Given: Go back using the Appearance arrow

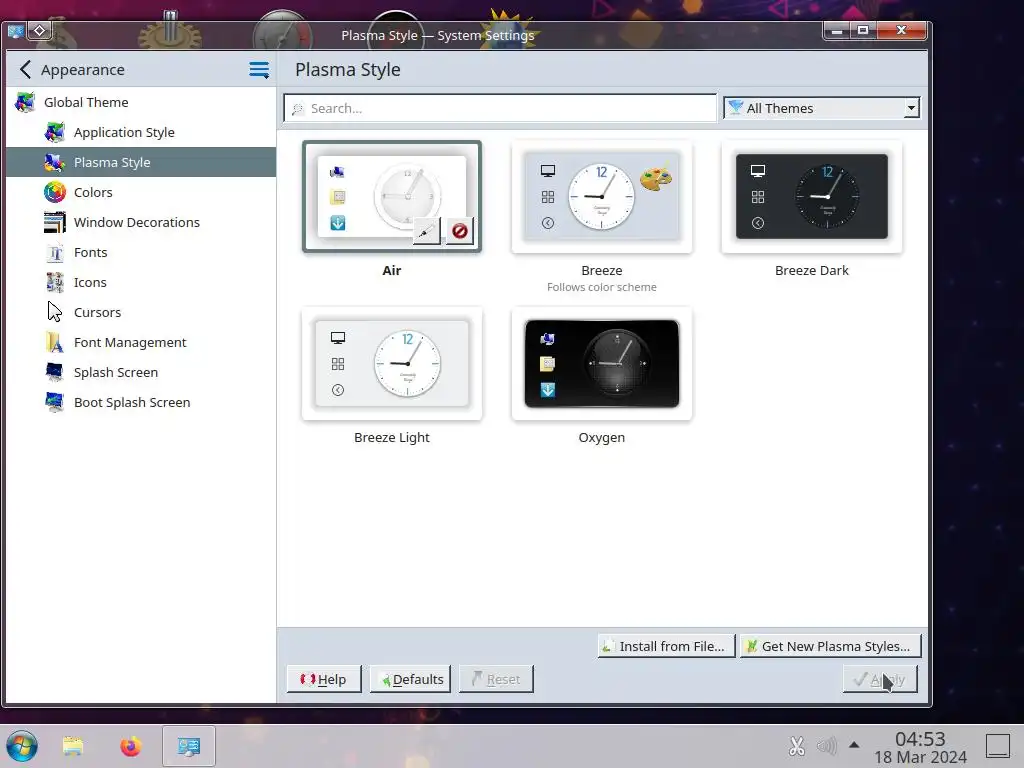Looking at the screenshot, I should click(25, 69).
